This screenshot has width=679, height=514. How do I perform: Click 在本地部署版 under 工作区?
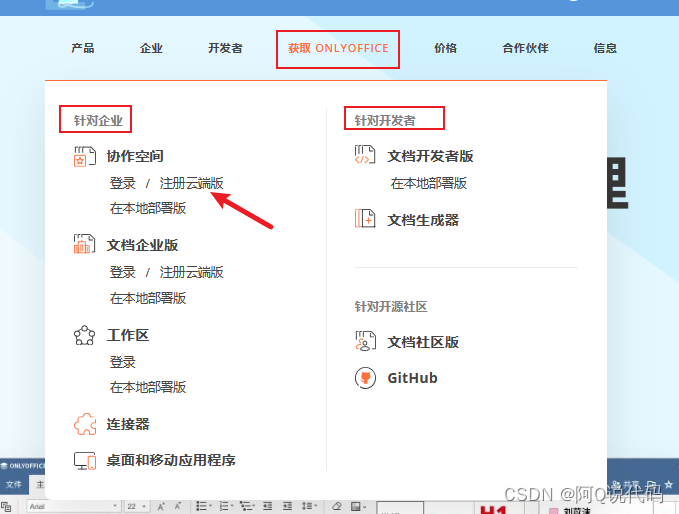click(x=148, y=387)
